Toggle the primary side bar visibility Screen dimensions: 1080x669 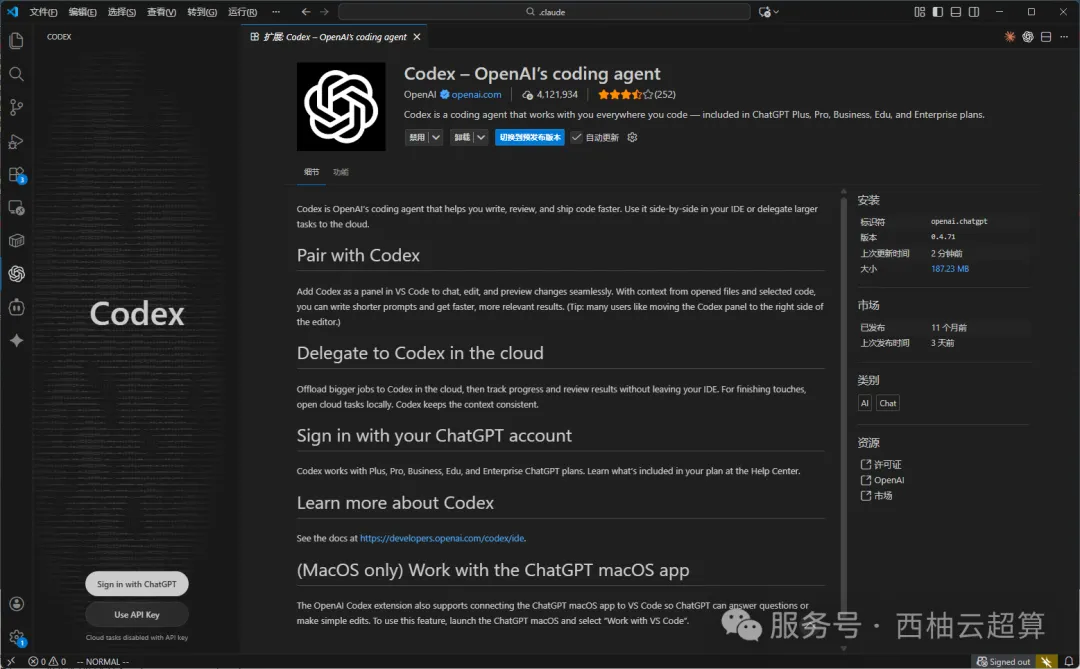[x=937, y=12]
